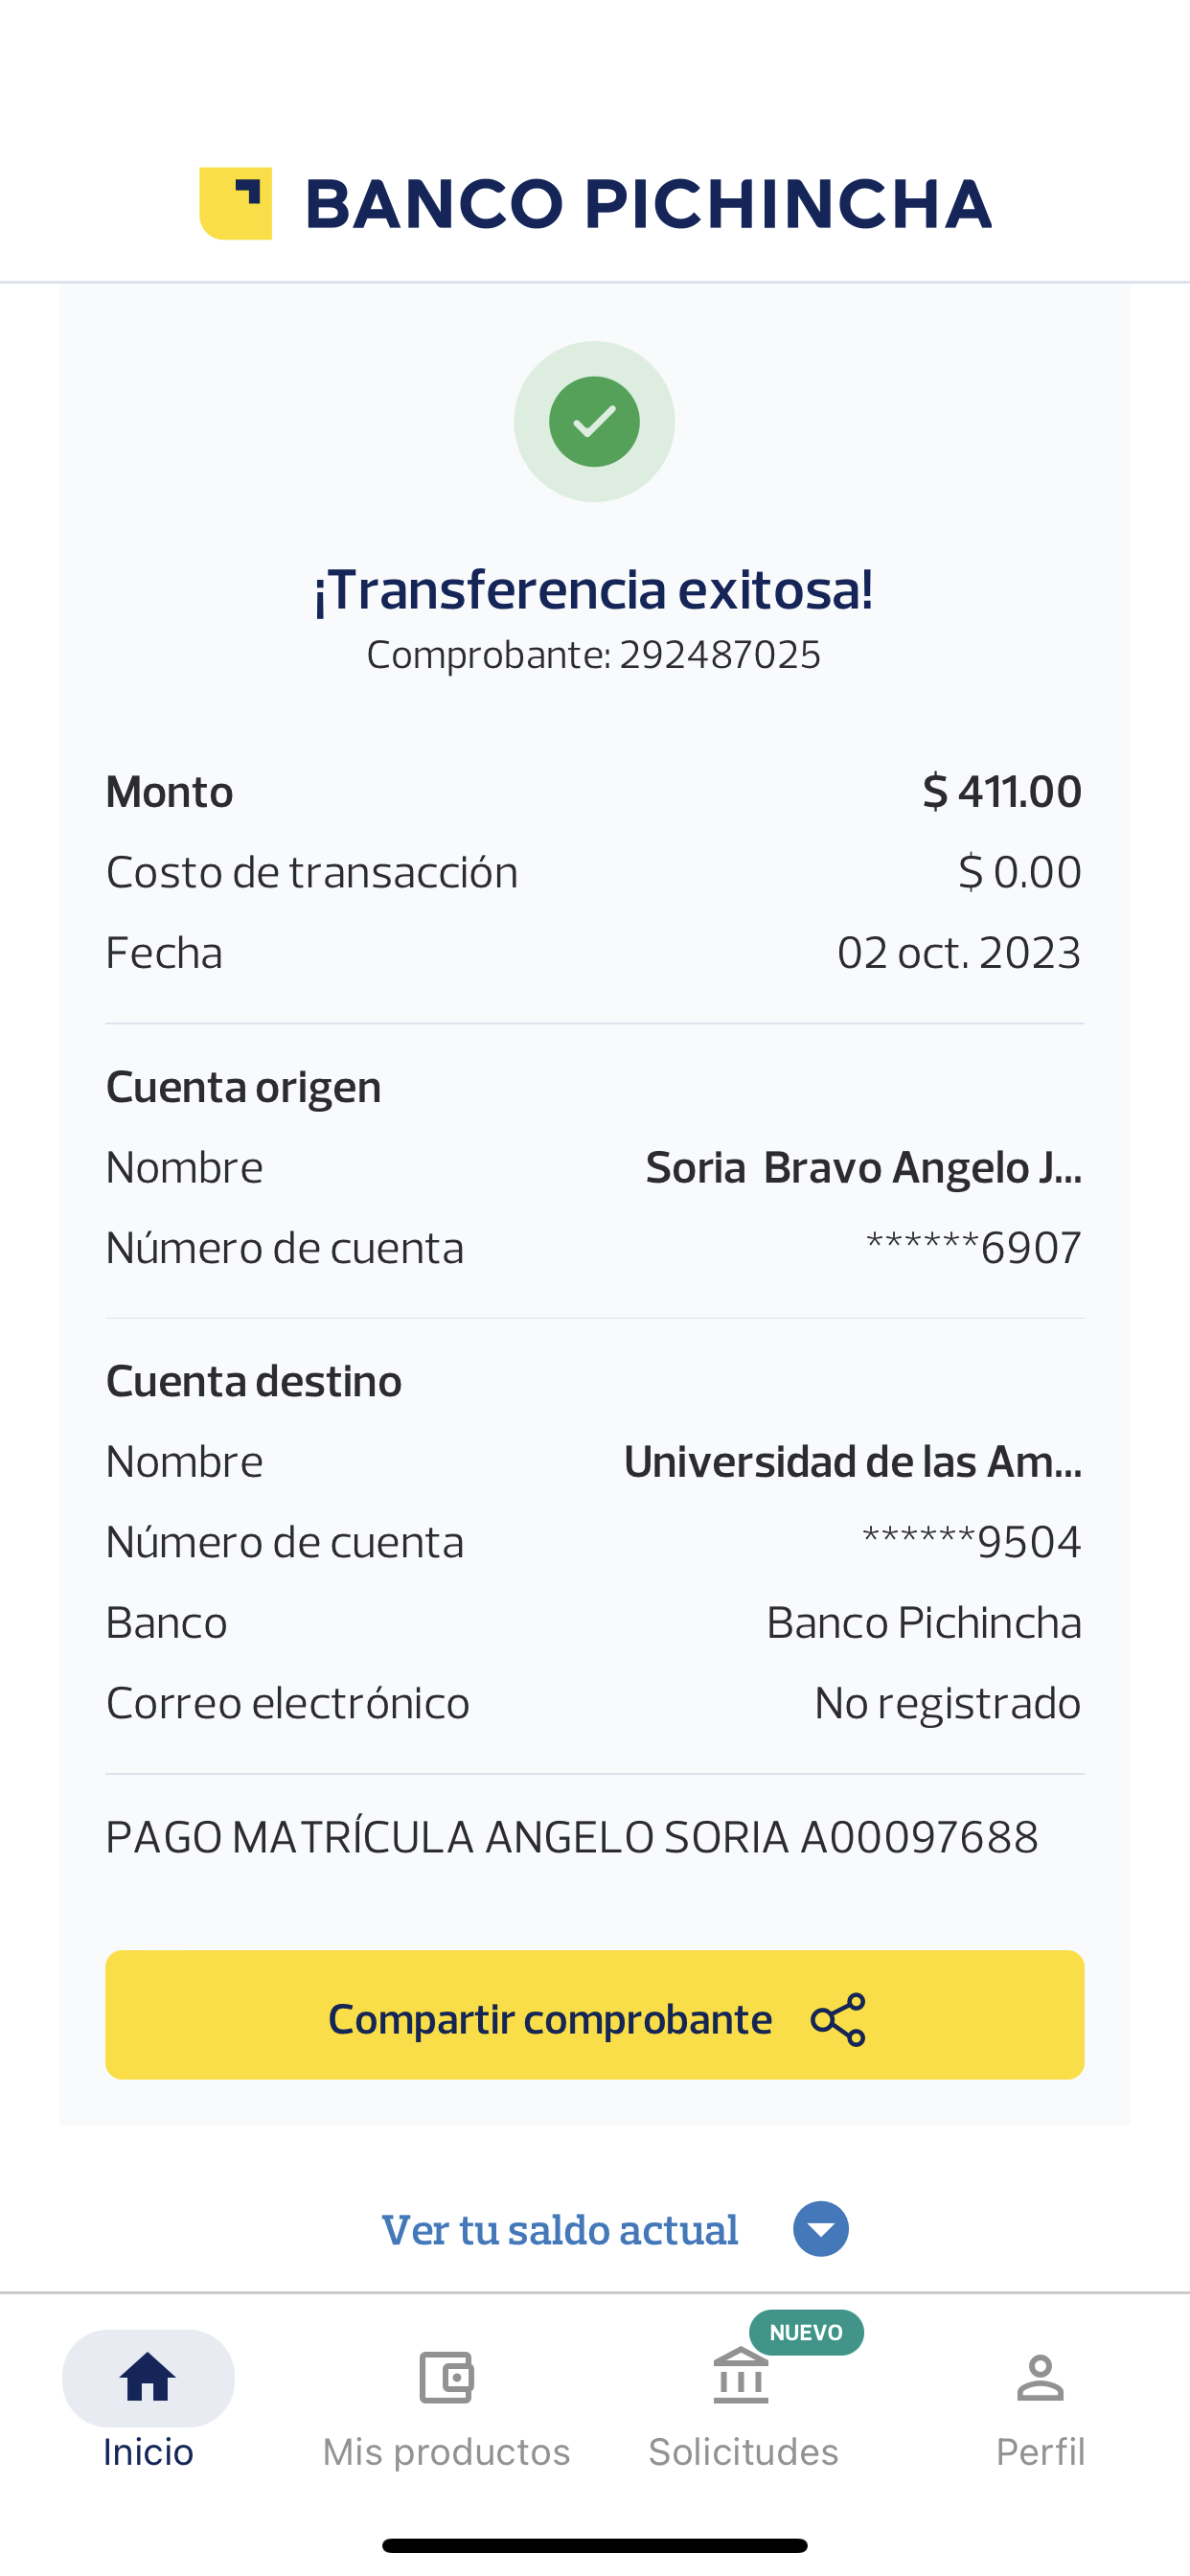Screen dimensions: 1190x2576
Task: Tap the Mis productos wallet icon
Action: (x=446, y=2377)
